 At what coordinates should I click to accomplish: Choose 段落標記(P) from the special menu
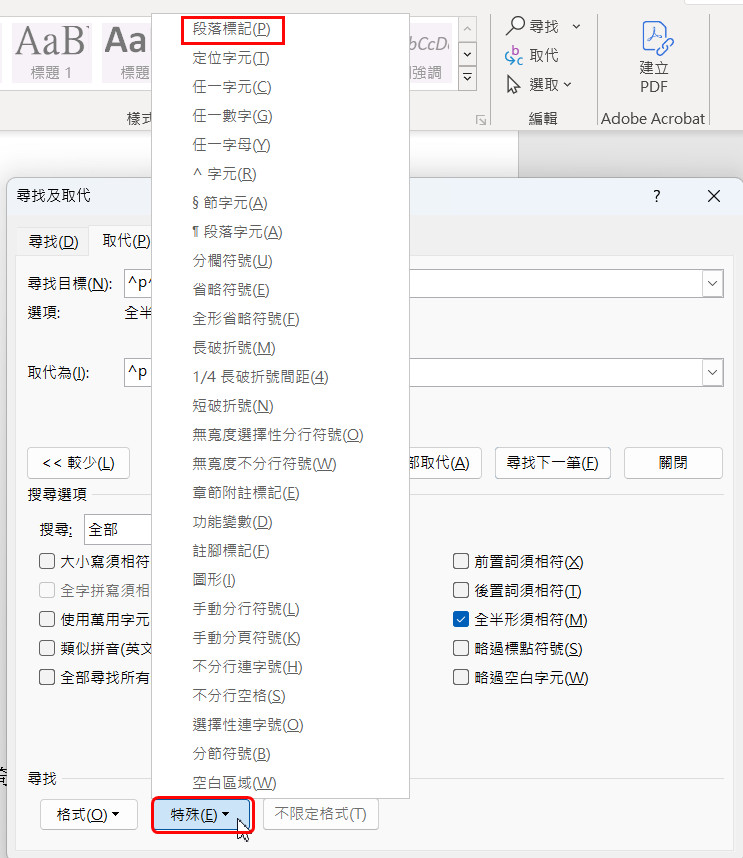pos(231,30)
